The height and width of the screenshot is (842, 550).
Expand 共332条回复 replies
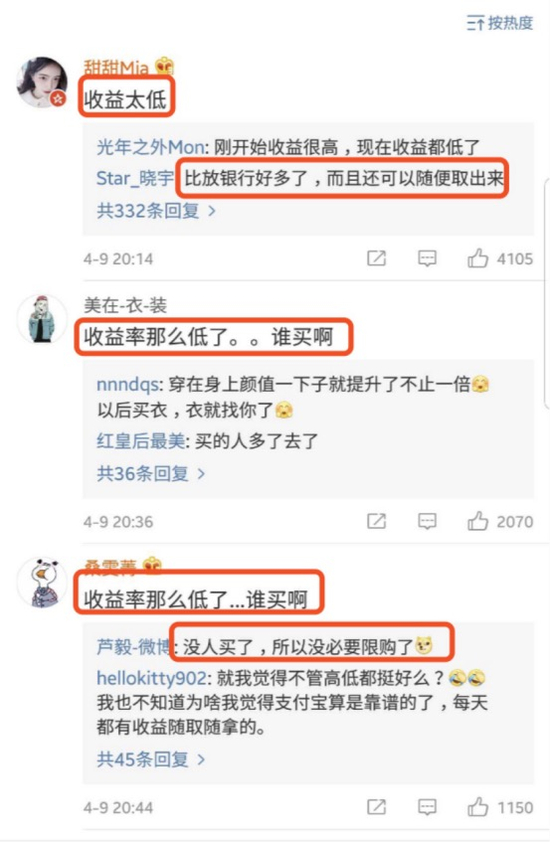pos(156,210)
